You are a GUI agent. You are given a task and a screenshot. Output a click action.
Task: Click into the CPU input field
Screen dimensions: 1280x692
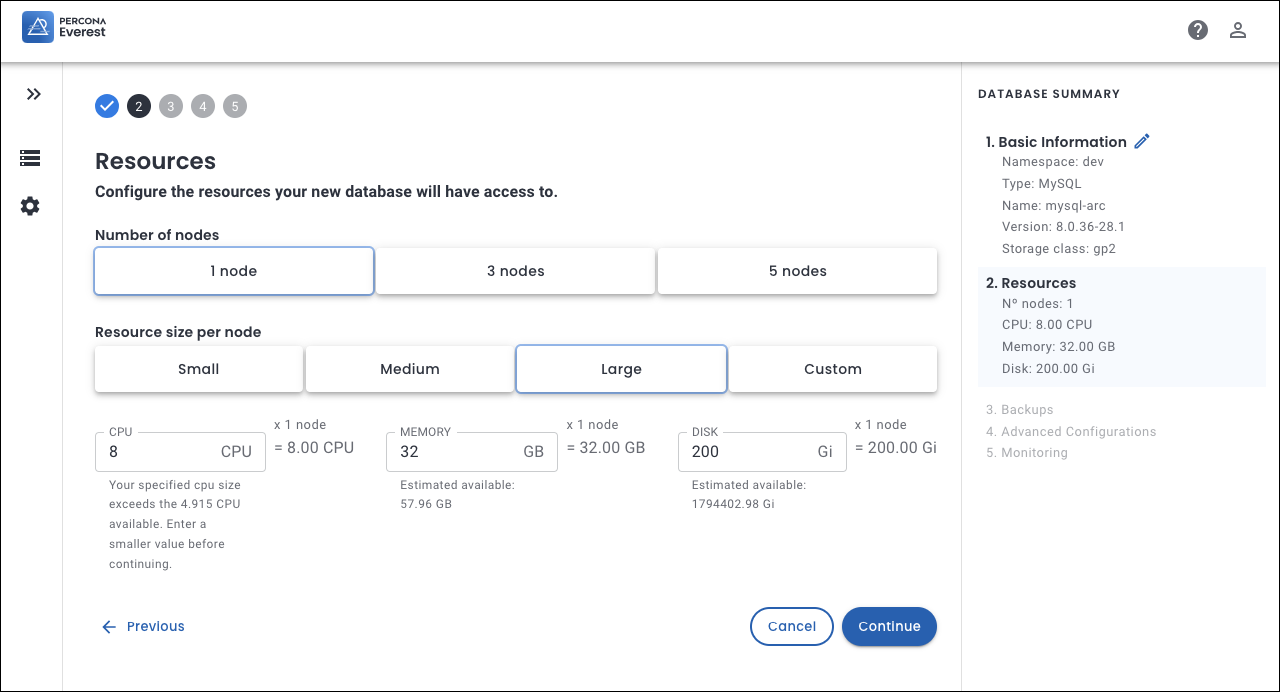pyautogui.click(x=160, y=452)
